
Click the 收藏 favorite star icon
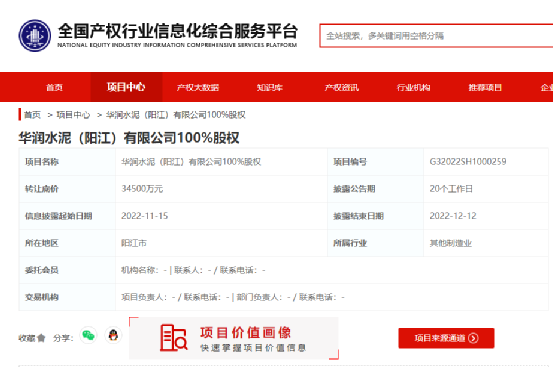(x=41, y=338)
